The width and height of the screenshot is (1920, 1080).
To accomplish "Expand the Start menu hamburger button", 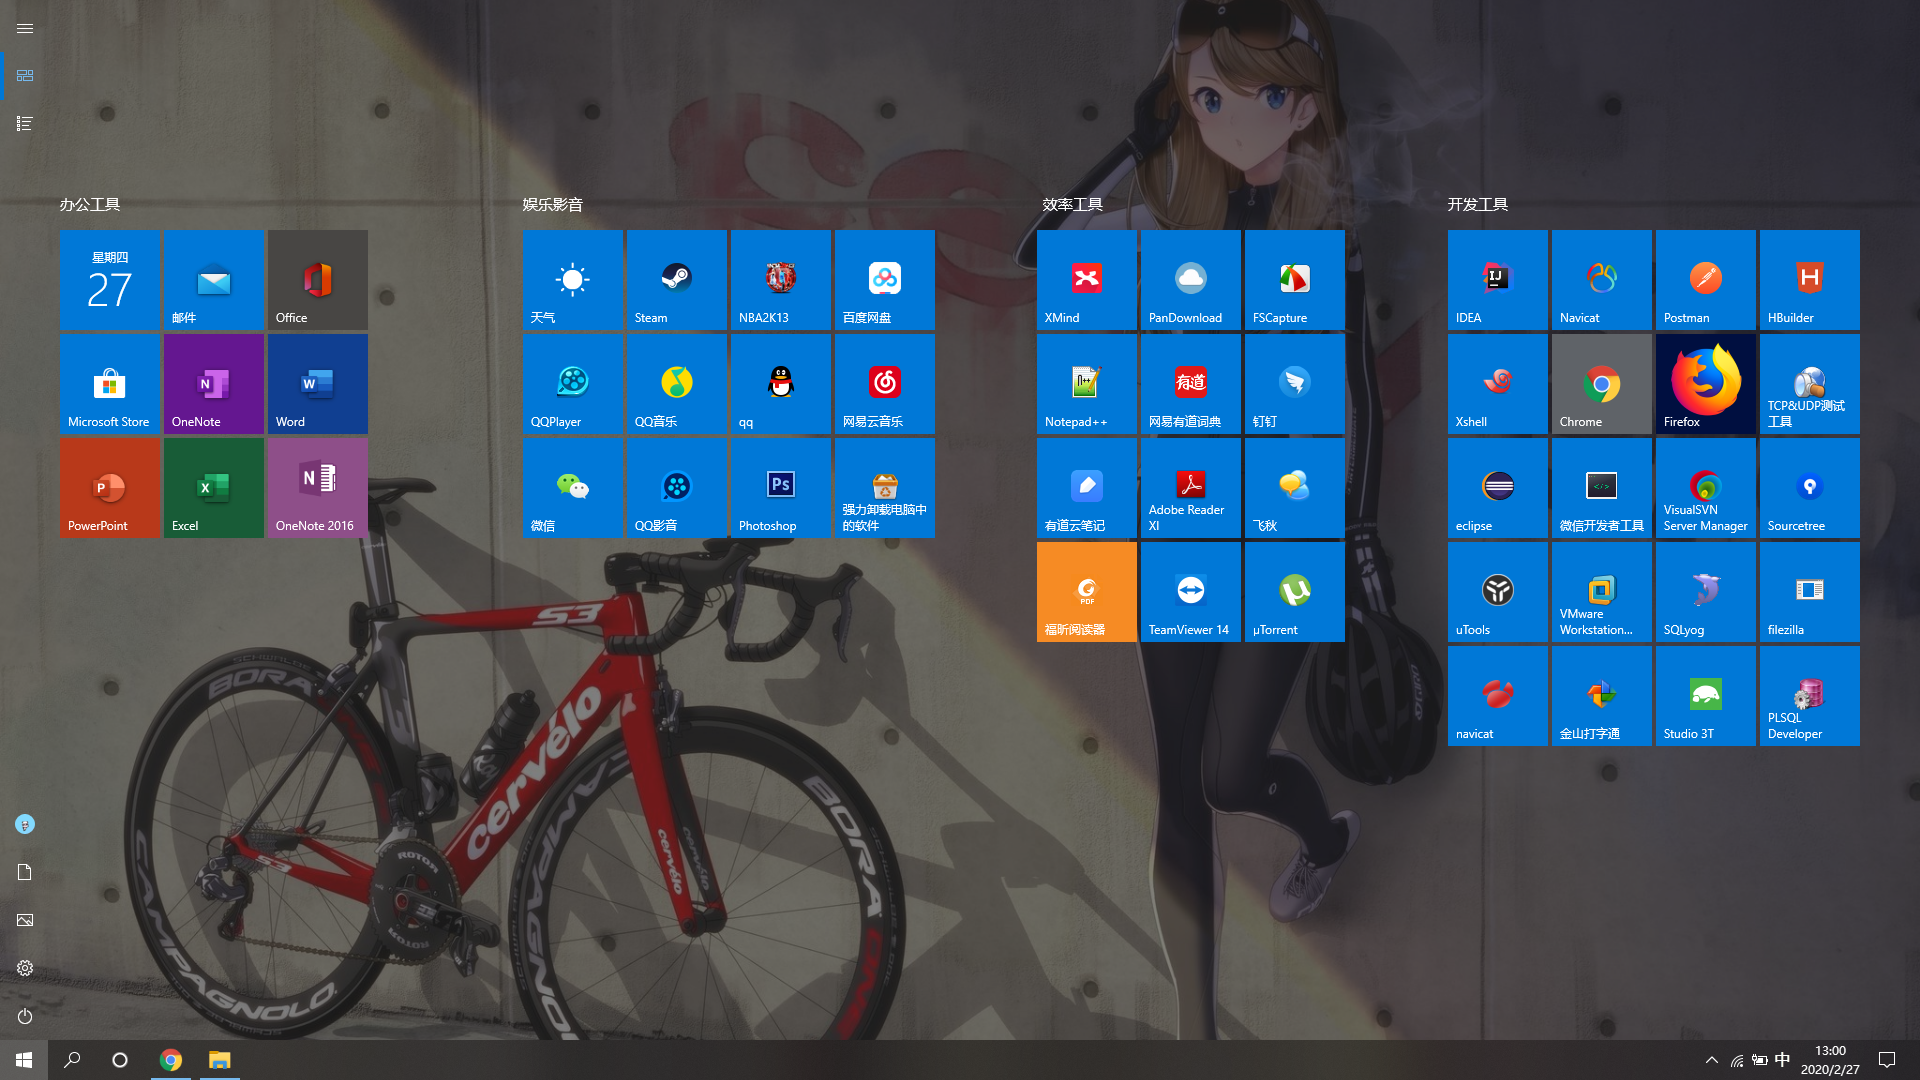I will tap(25, 28).
